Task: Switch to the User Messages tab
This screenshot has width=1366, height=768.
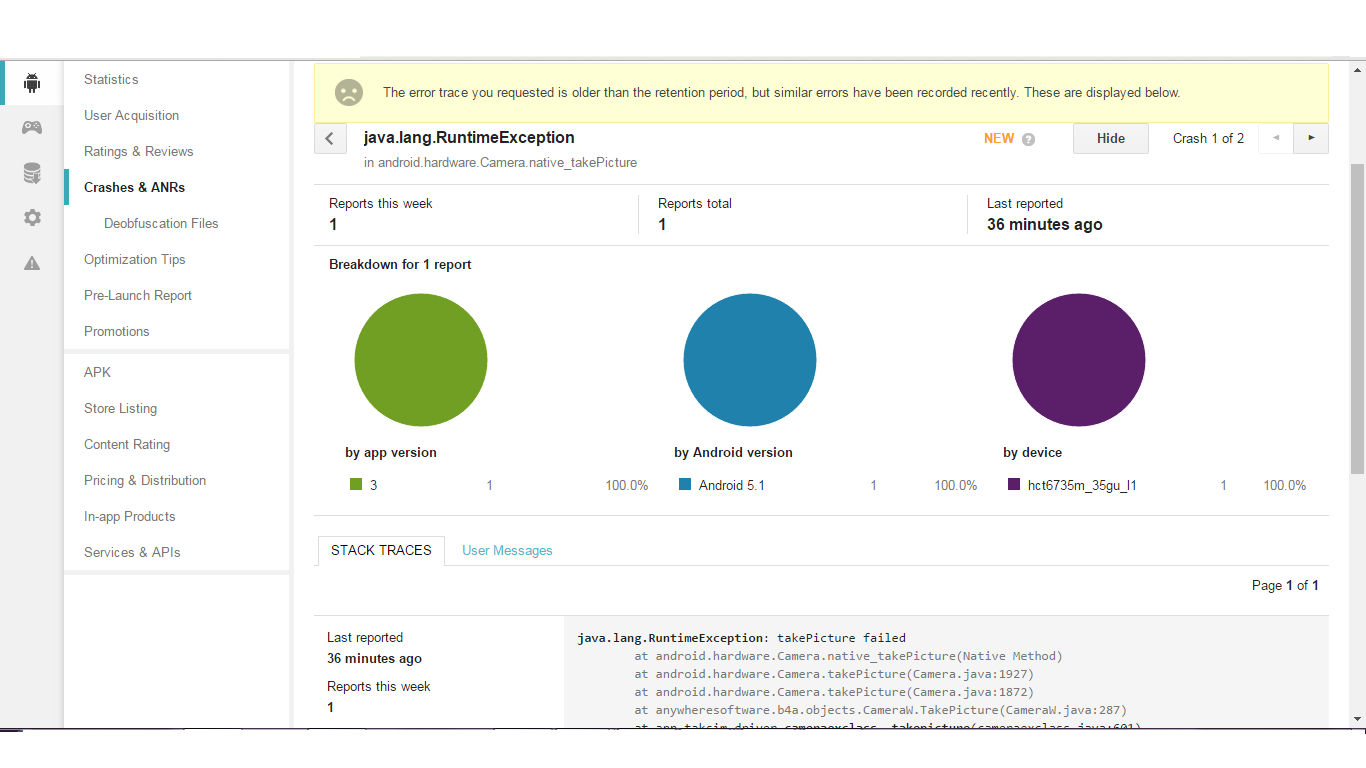Action: [507, 551]
